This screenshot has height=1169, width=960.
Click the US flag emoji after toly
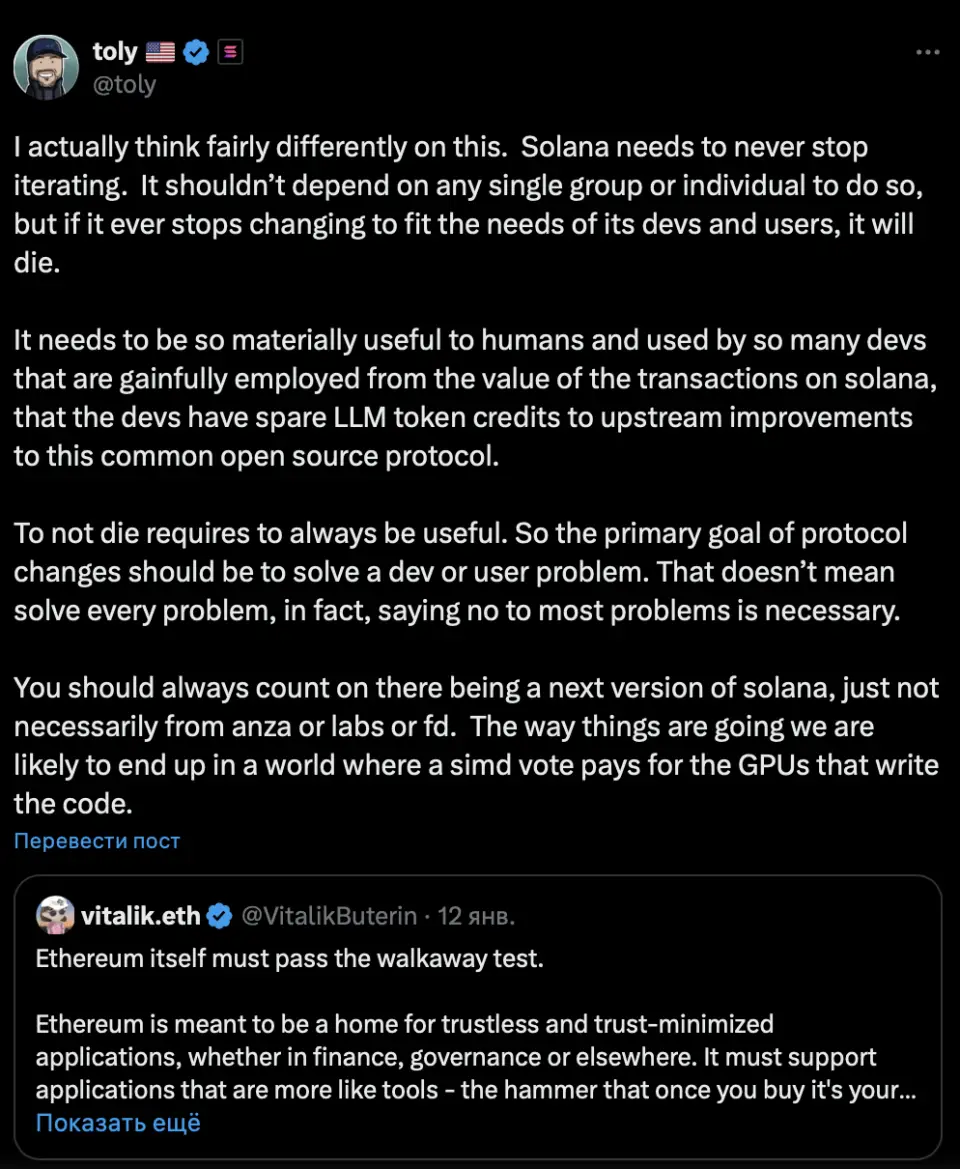pyautogui.click(x=160, y=52)
